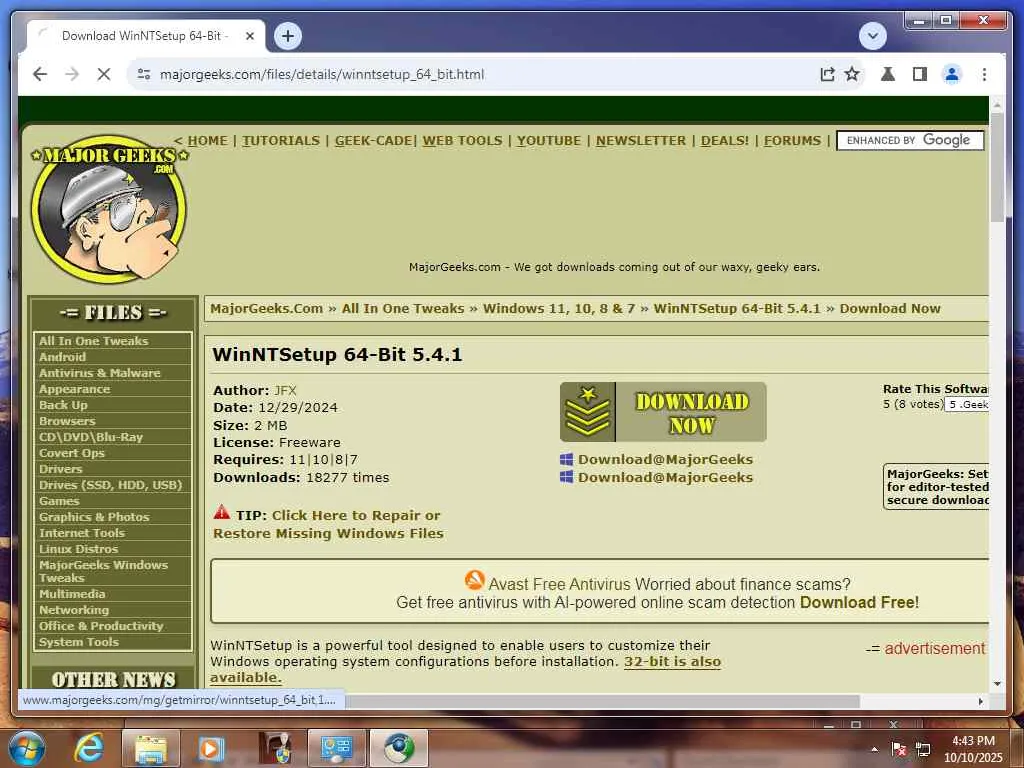Screen dimensions: 1024x768
Task: Open the red warning TIP repair link
Action: click(328, 524)
